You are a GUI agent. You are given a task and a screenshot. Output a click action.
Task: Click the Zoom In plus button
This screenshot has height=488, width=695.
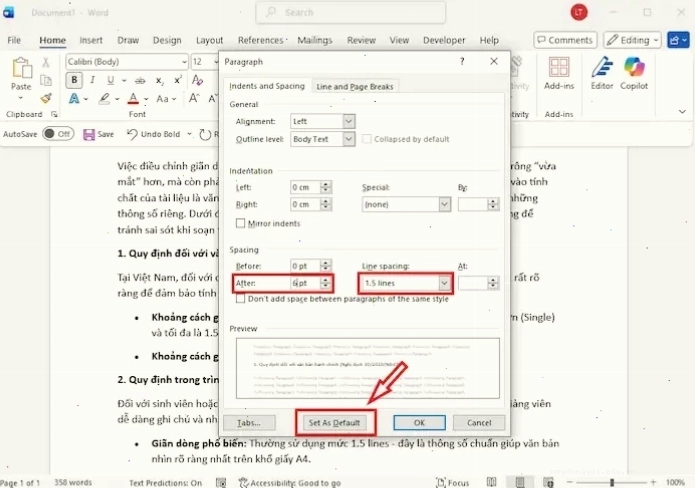(653, 482)
